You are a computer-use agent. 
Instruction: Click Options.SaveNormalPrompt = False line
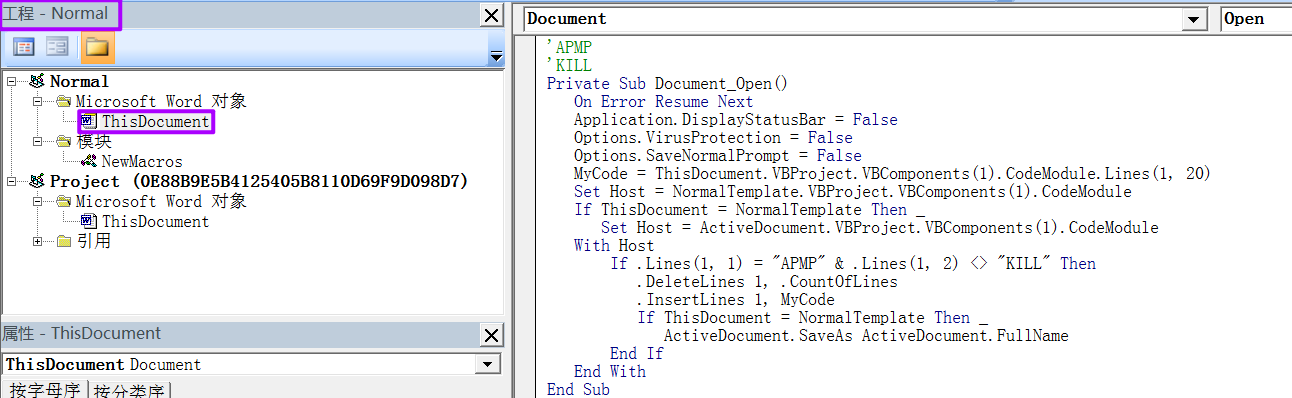[717, 156]
